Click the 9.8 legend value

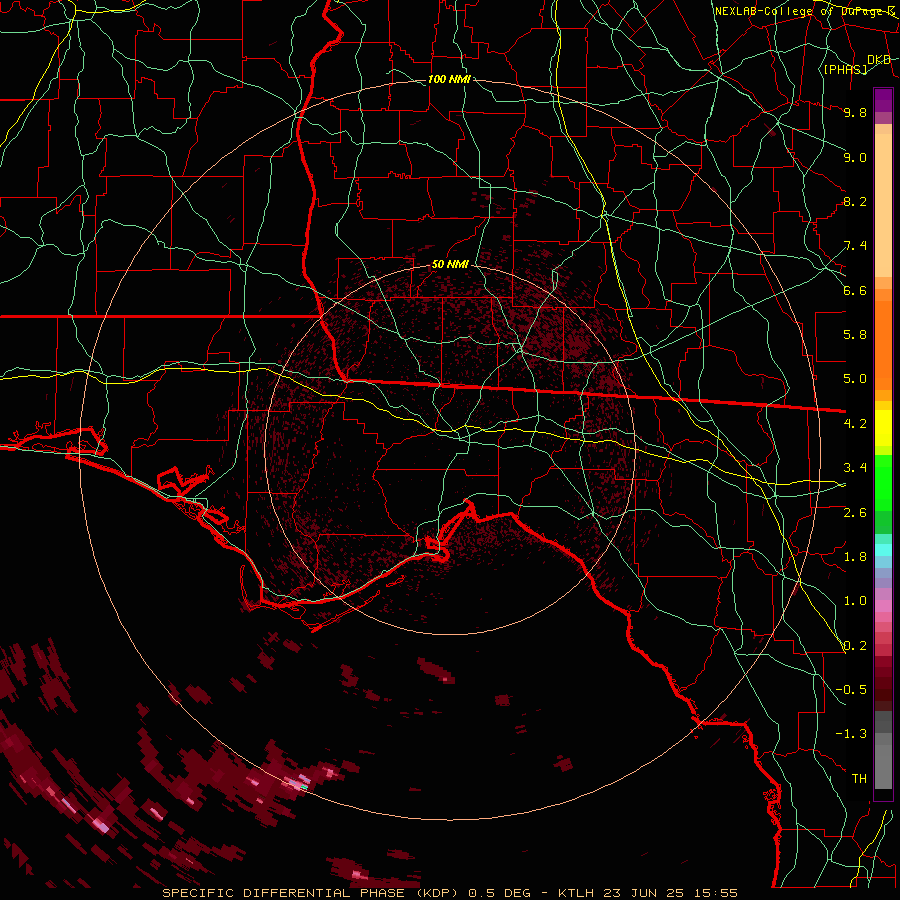coord(855,112)
